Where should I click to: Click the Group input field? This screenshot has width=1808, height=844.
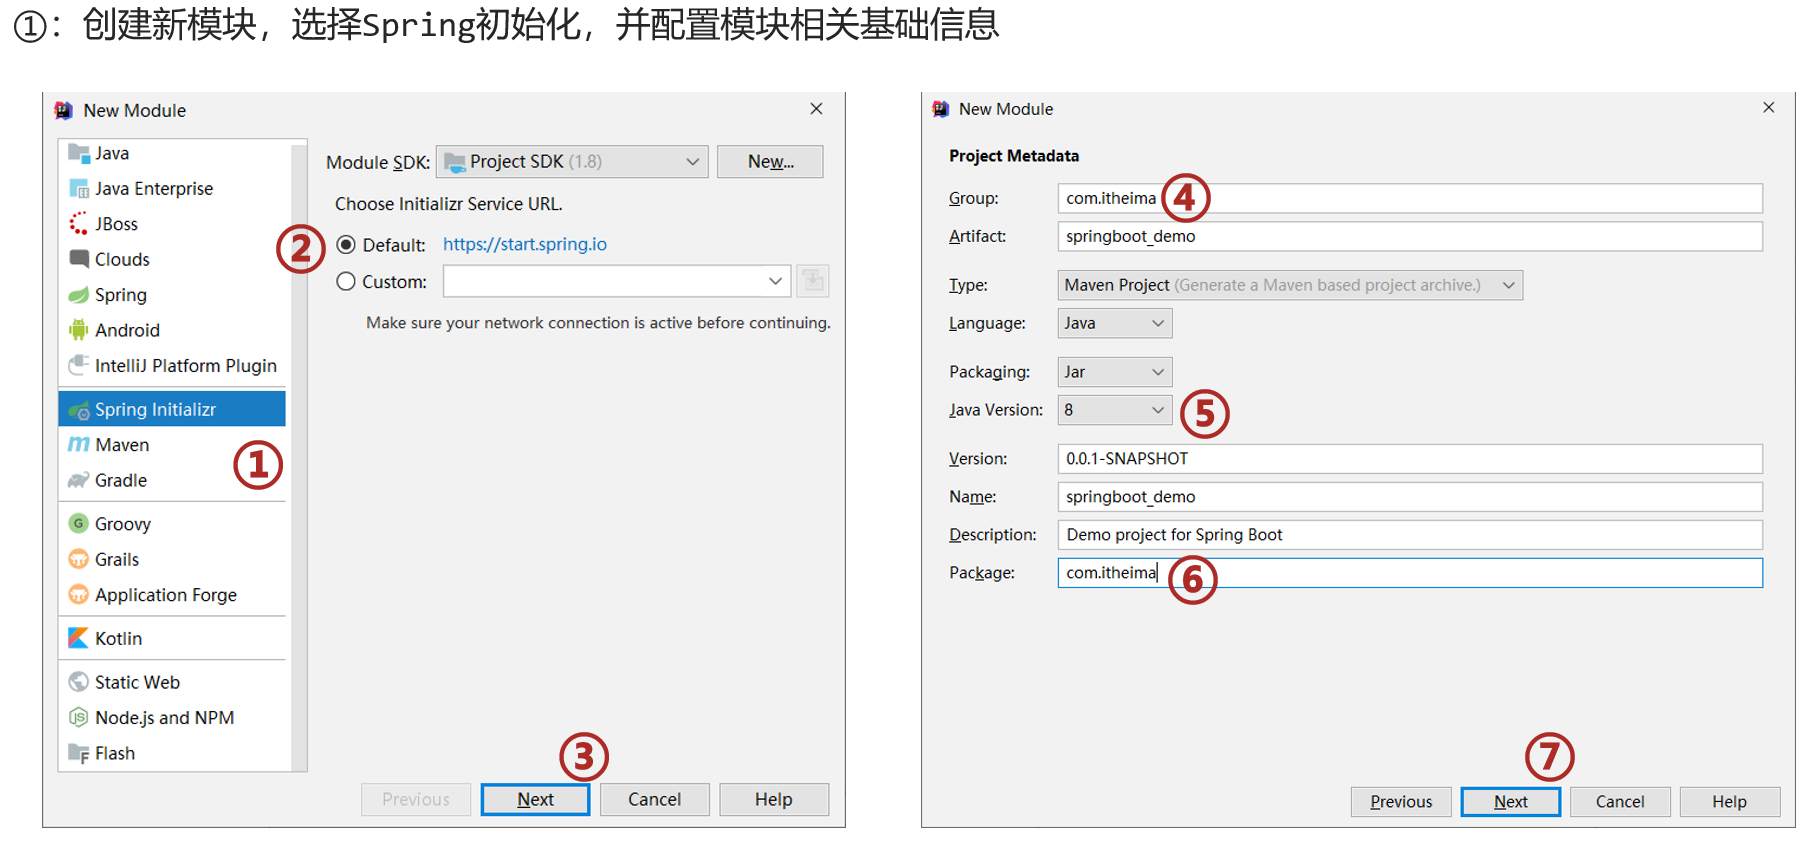(1410, 198)
